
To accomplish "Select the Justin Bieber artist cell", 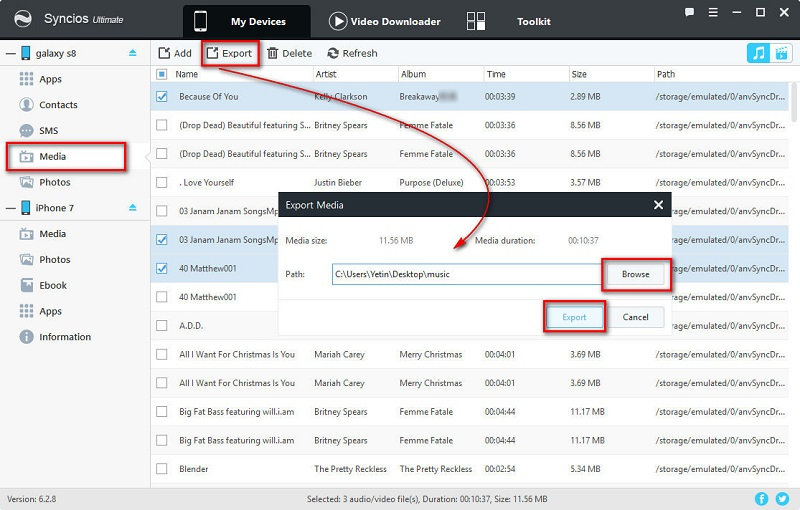I will point(338,182).
